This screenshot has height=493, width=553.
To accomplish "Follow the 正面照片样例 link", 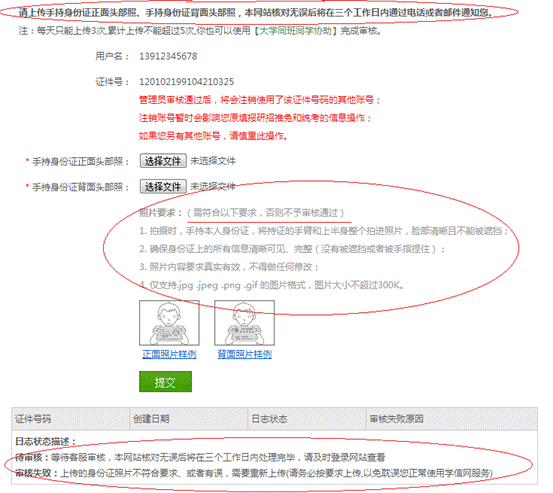I will tap(169, 354).
